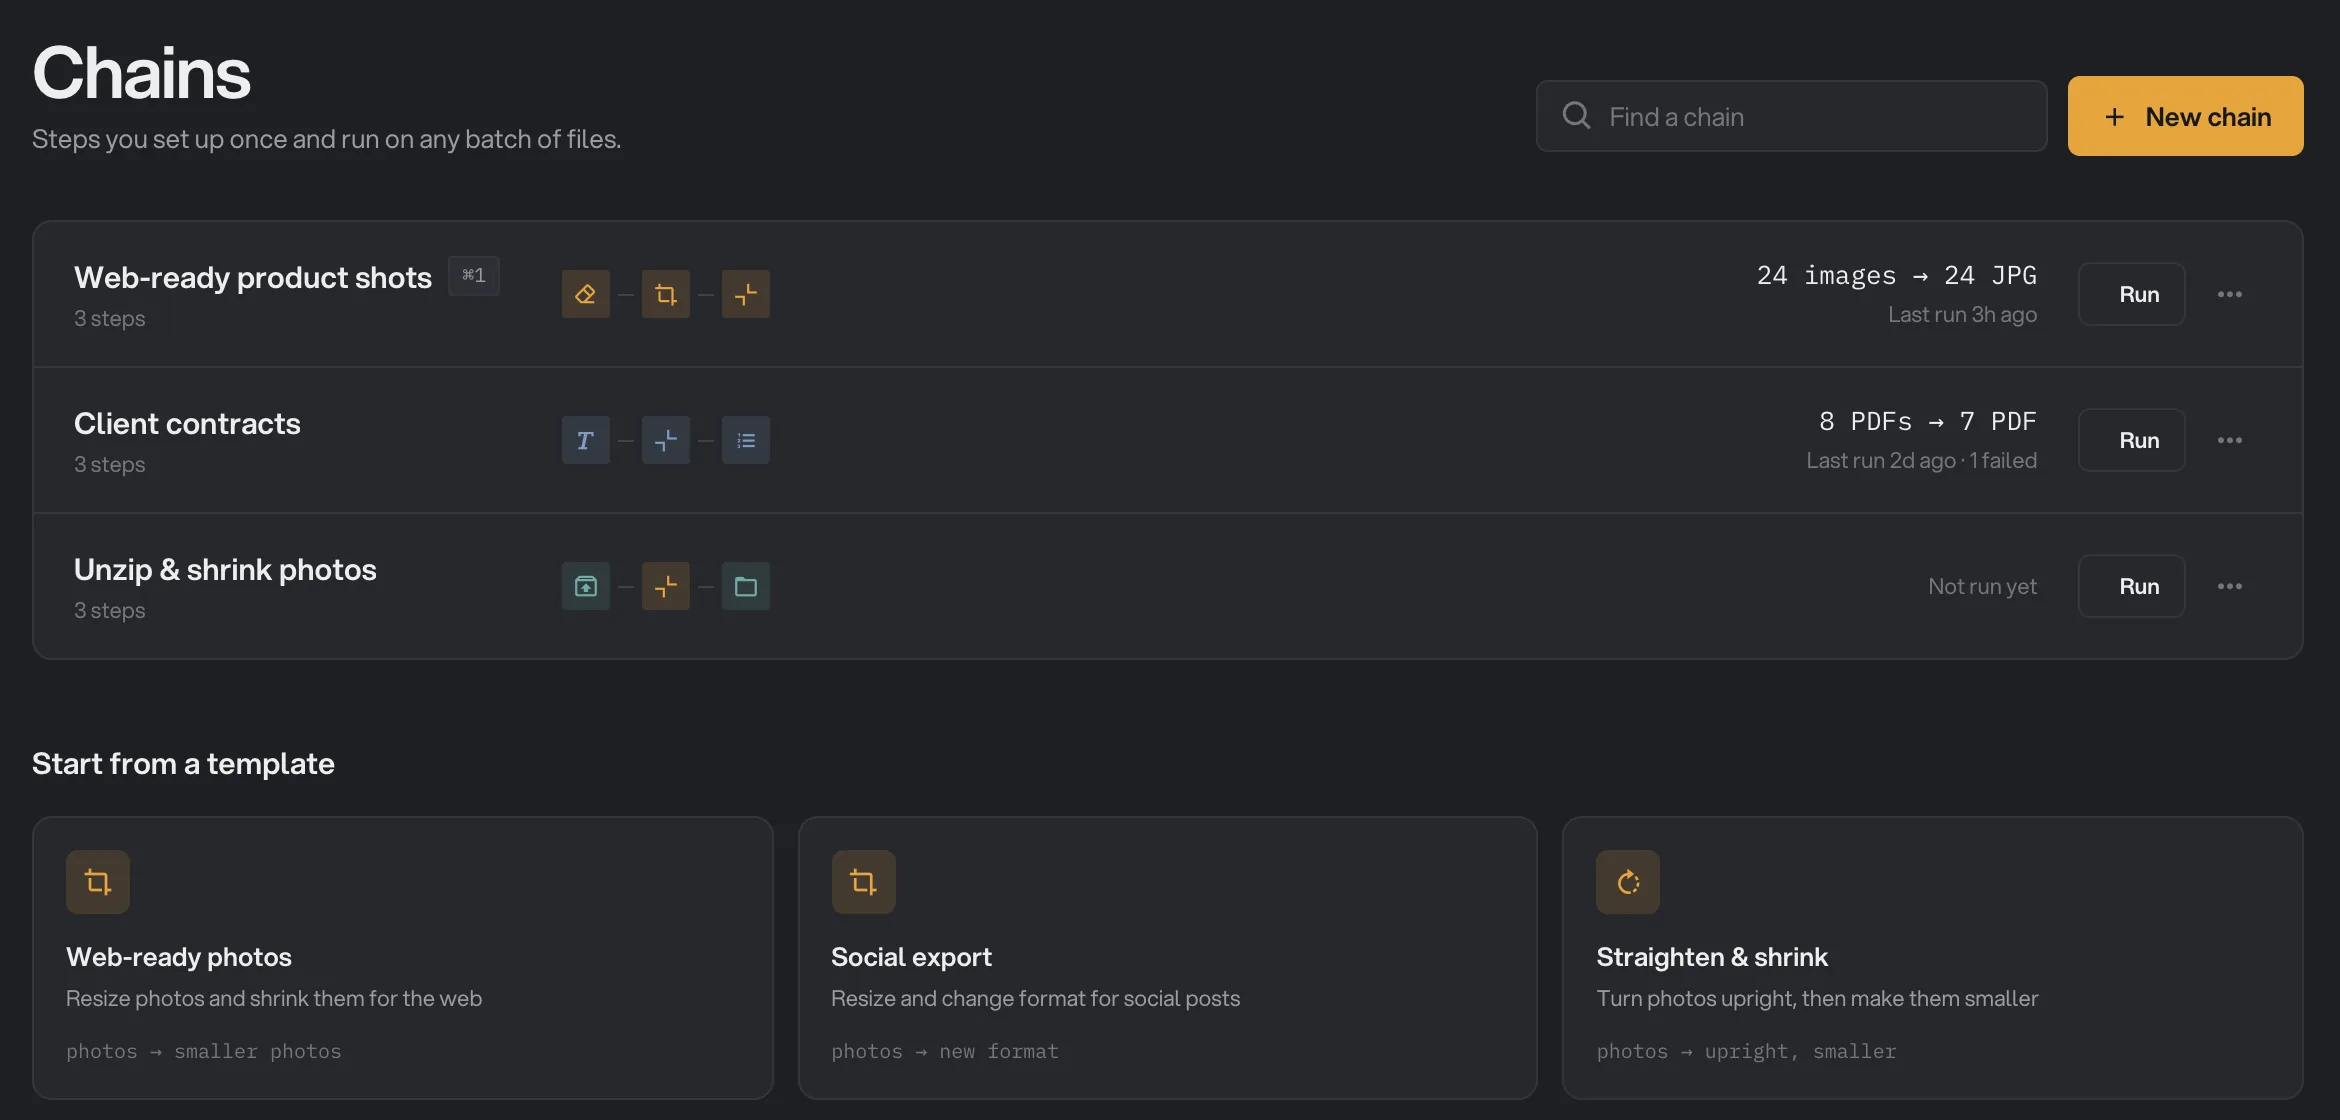
Task: Run the Unzip & shrink photos chain
Action: pyautogui.click(x=2131, y=586)
